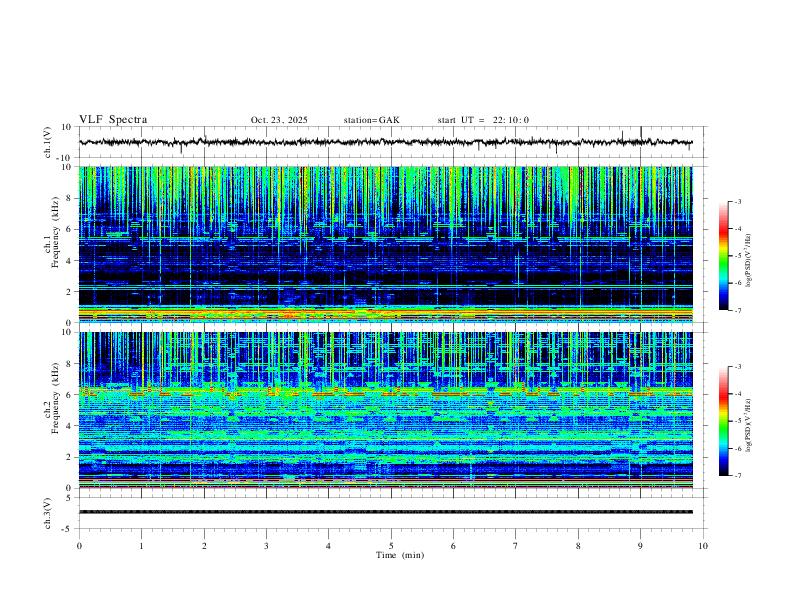Click the time axis tick label '5'

pyautogui.click(x=391, y=546)
